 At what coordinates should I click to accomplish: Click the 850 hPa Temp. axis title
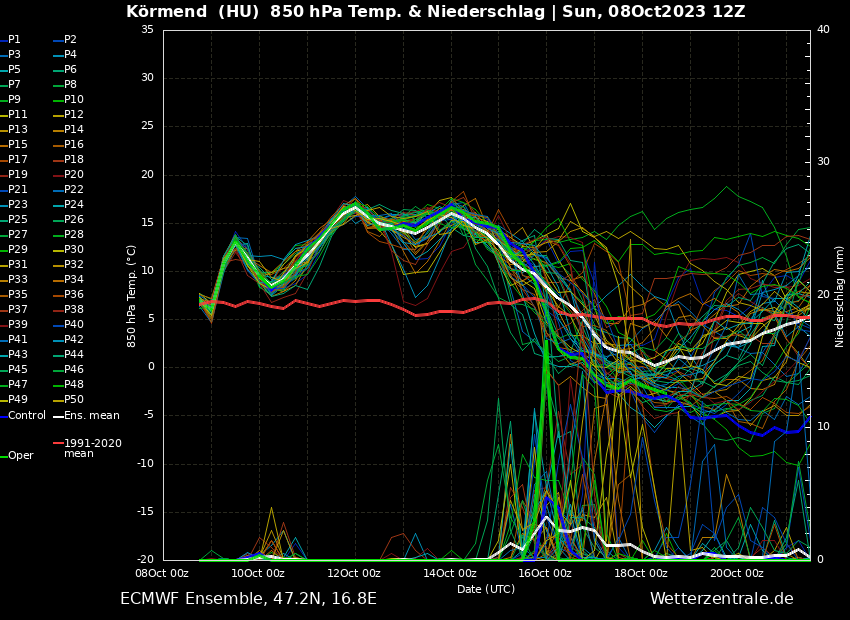(x=132, y=296)
